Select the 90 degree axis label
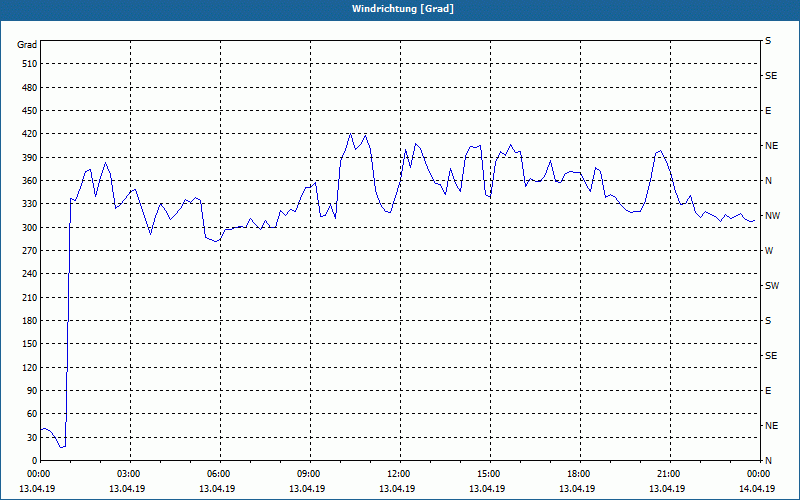This screenshot has height=500, width=800. coord(32,390)
